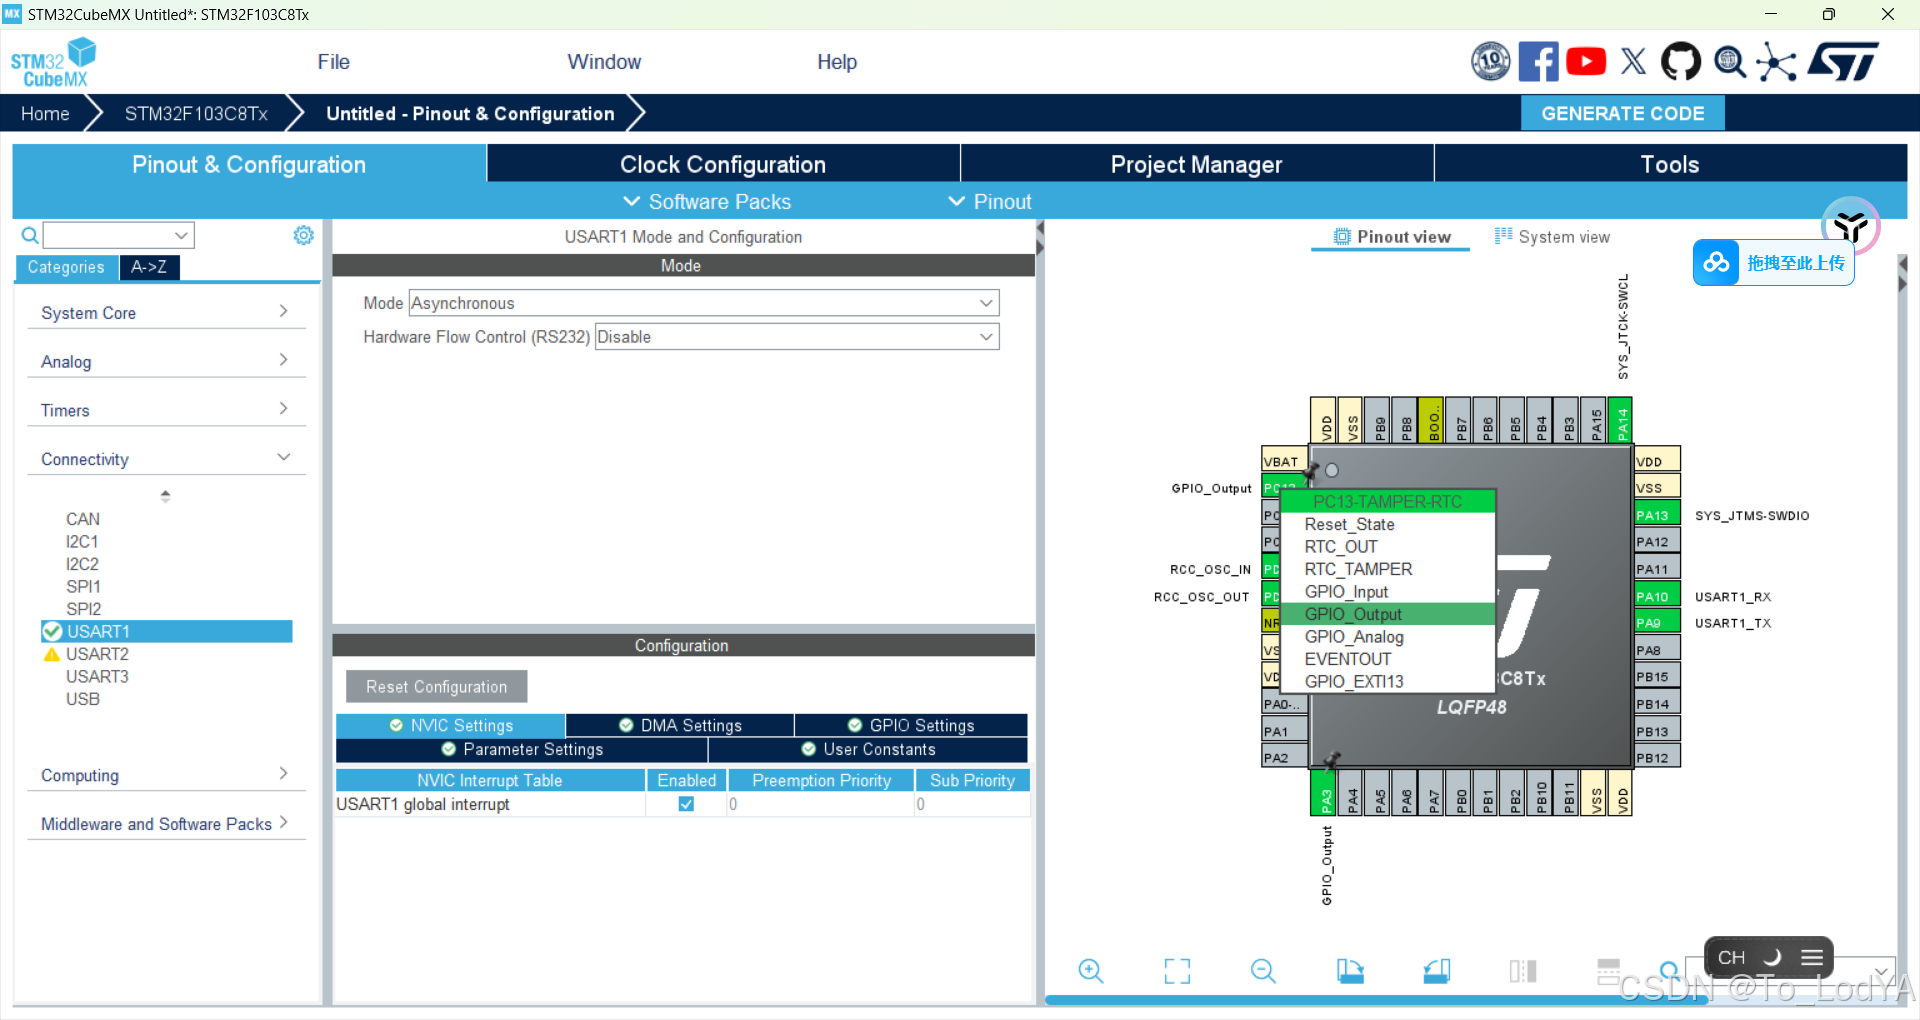This screenshot has width=1920, height=1020.
Task: Zoom in on the pinout view
Action: coord(1091,970)
